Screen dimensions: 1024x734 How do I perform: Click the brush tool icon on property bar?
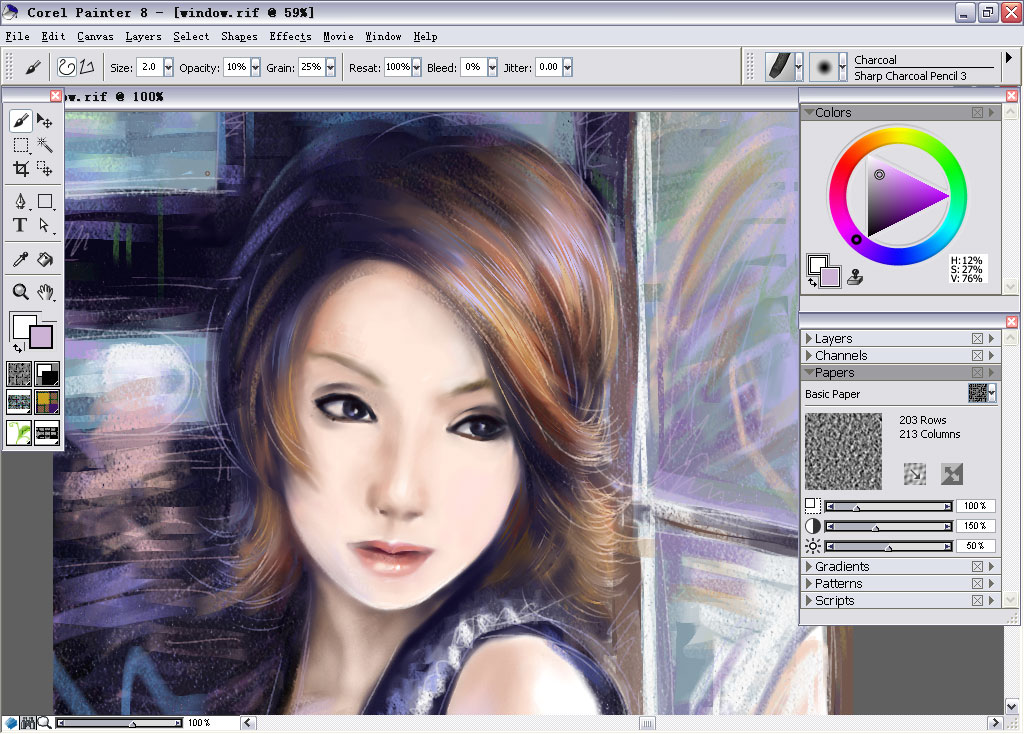(33, 67)
